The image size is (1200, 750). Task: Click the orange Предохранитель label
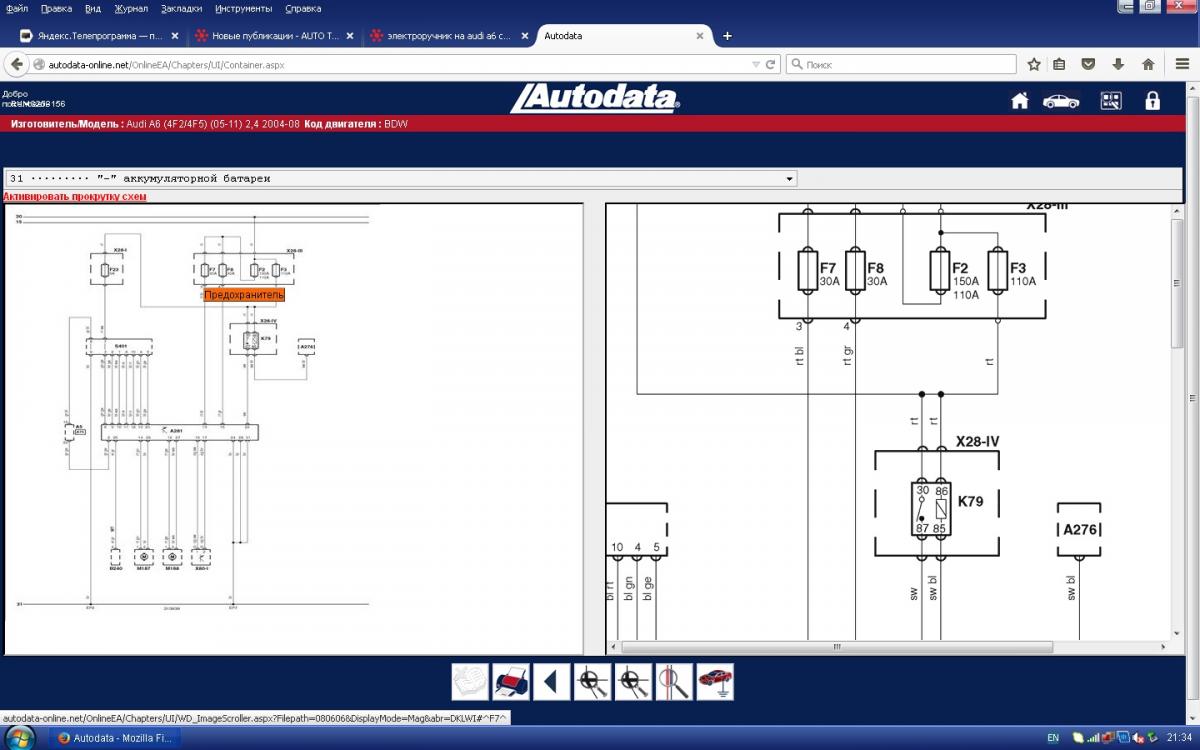pos(245,295)
